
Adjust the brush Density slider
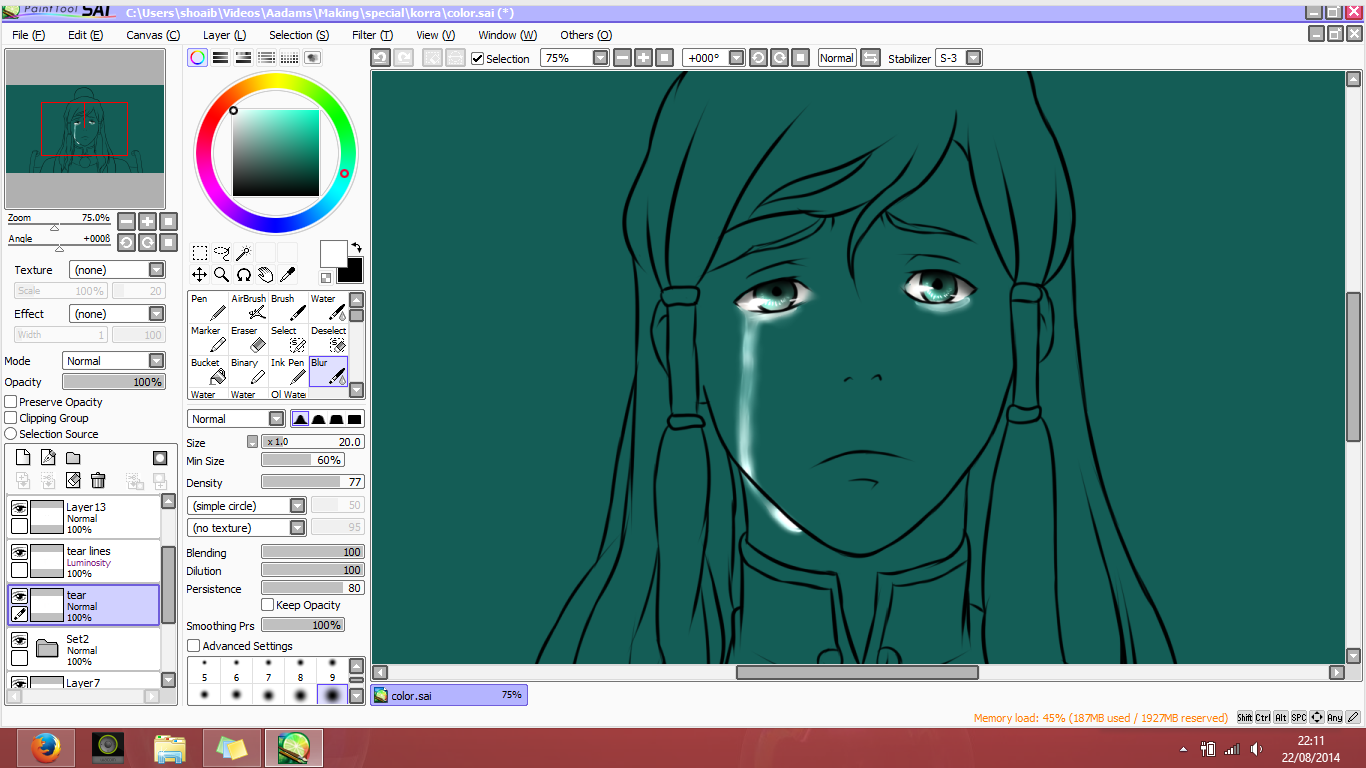pos(313,482)
